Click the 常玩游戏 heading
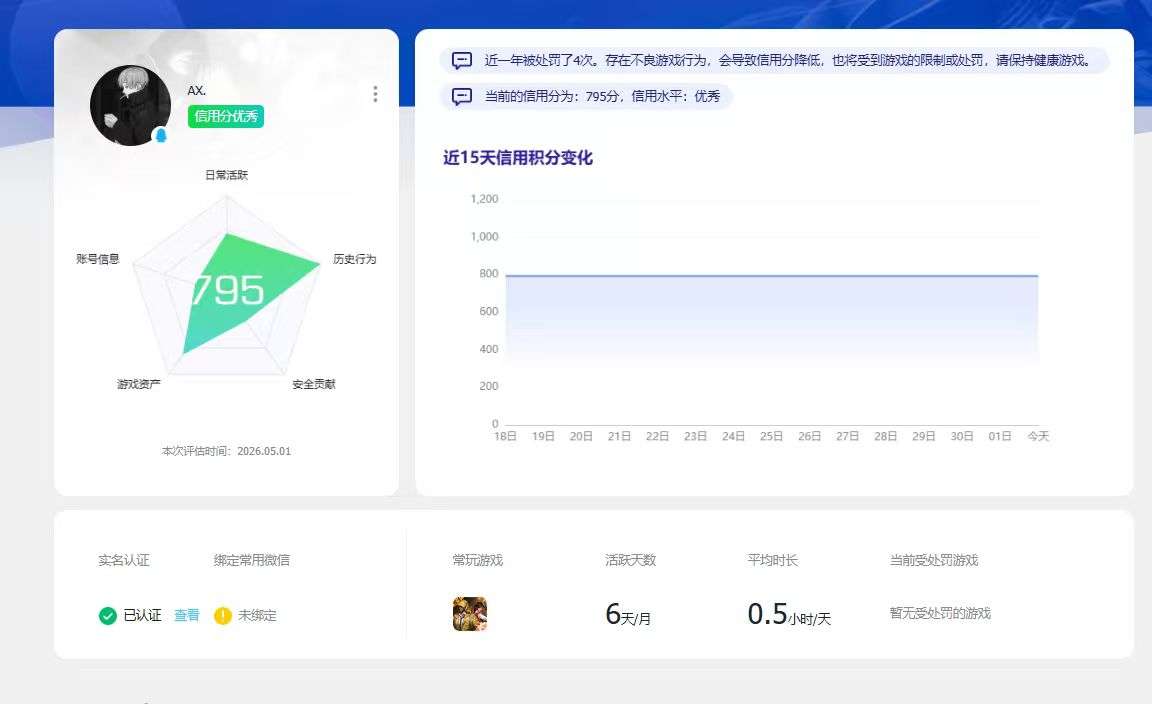Screen dimensions: 1152x704 pyautogui.click(x=478, y=560)
